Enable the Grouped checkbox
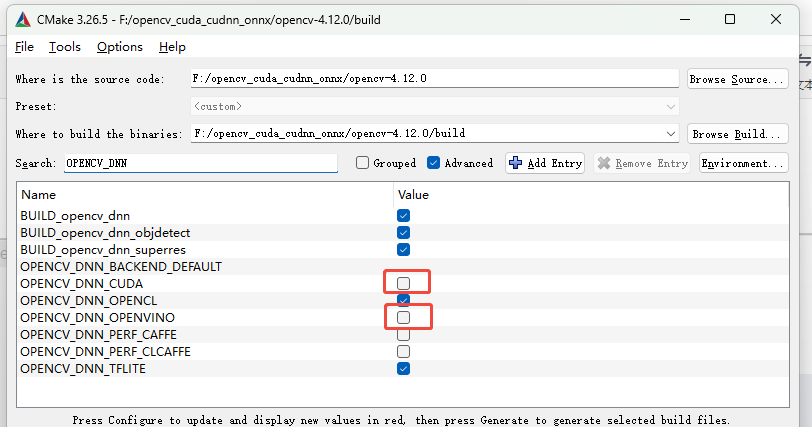The width and height of the screenshot is (812, 427). point(363,163)
